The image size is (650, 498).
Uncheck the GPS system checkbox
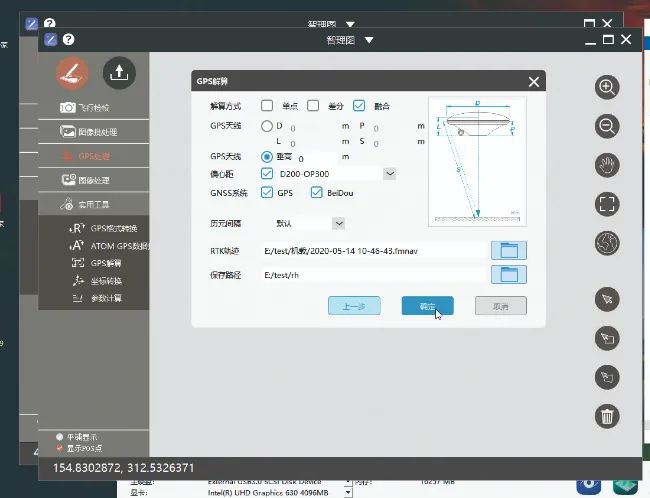(x=267, y=192)
